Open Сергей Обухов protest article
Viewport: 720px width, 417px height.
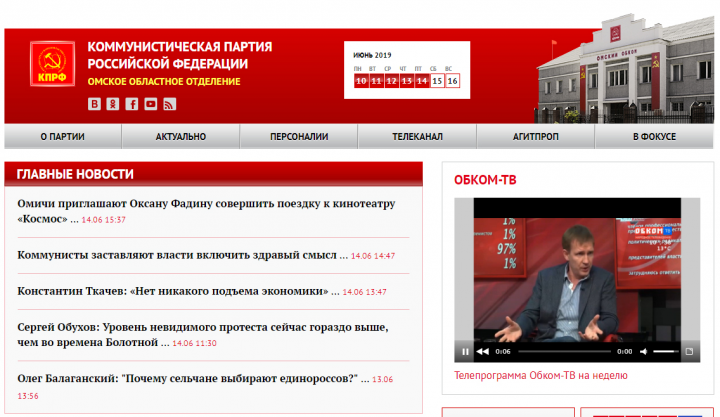coord(202,334)
